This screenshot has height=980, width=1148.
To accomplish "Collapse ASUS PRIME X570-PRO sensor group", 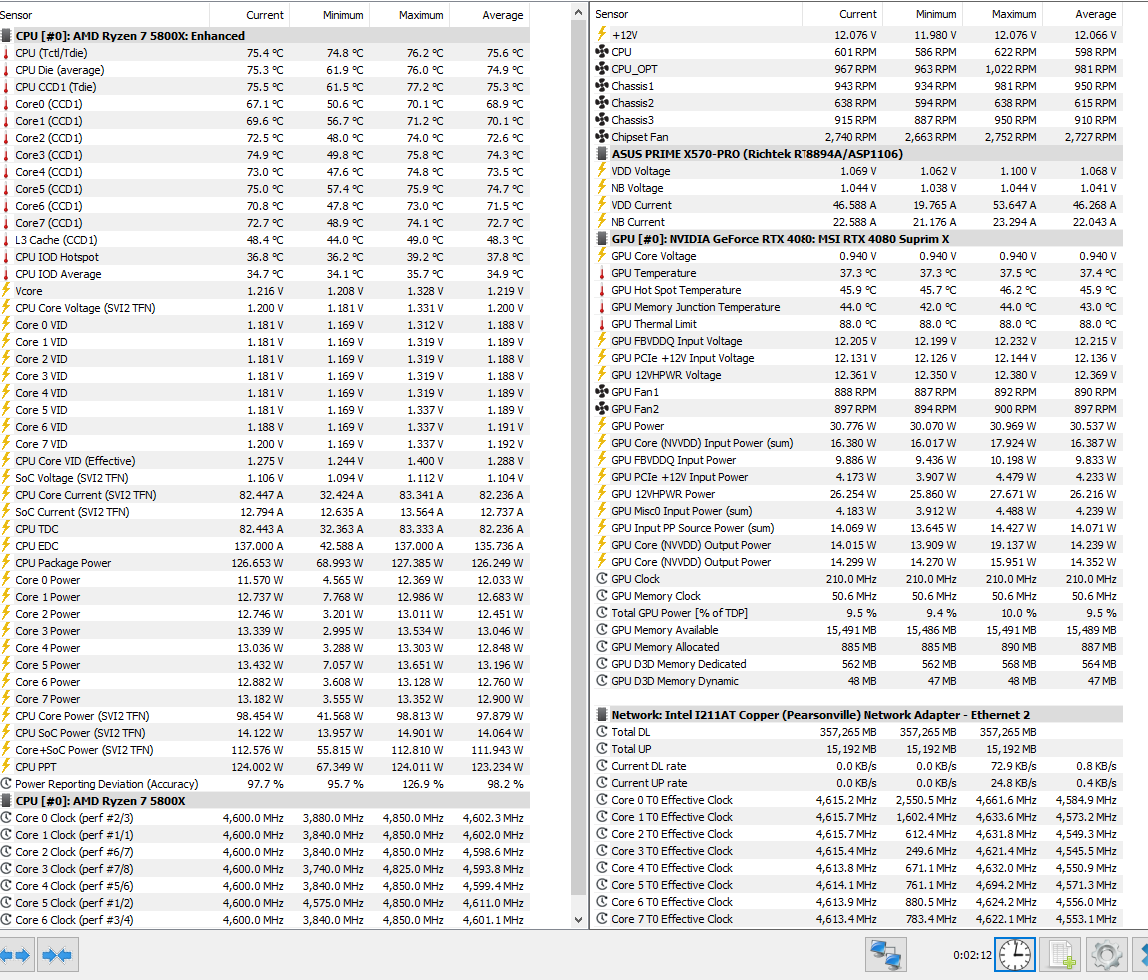I will (x=857, y=154).
